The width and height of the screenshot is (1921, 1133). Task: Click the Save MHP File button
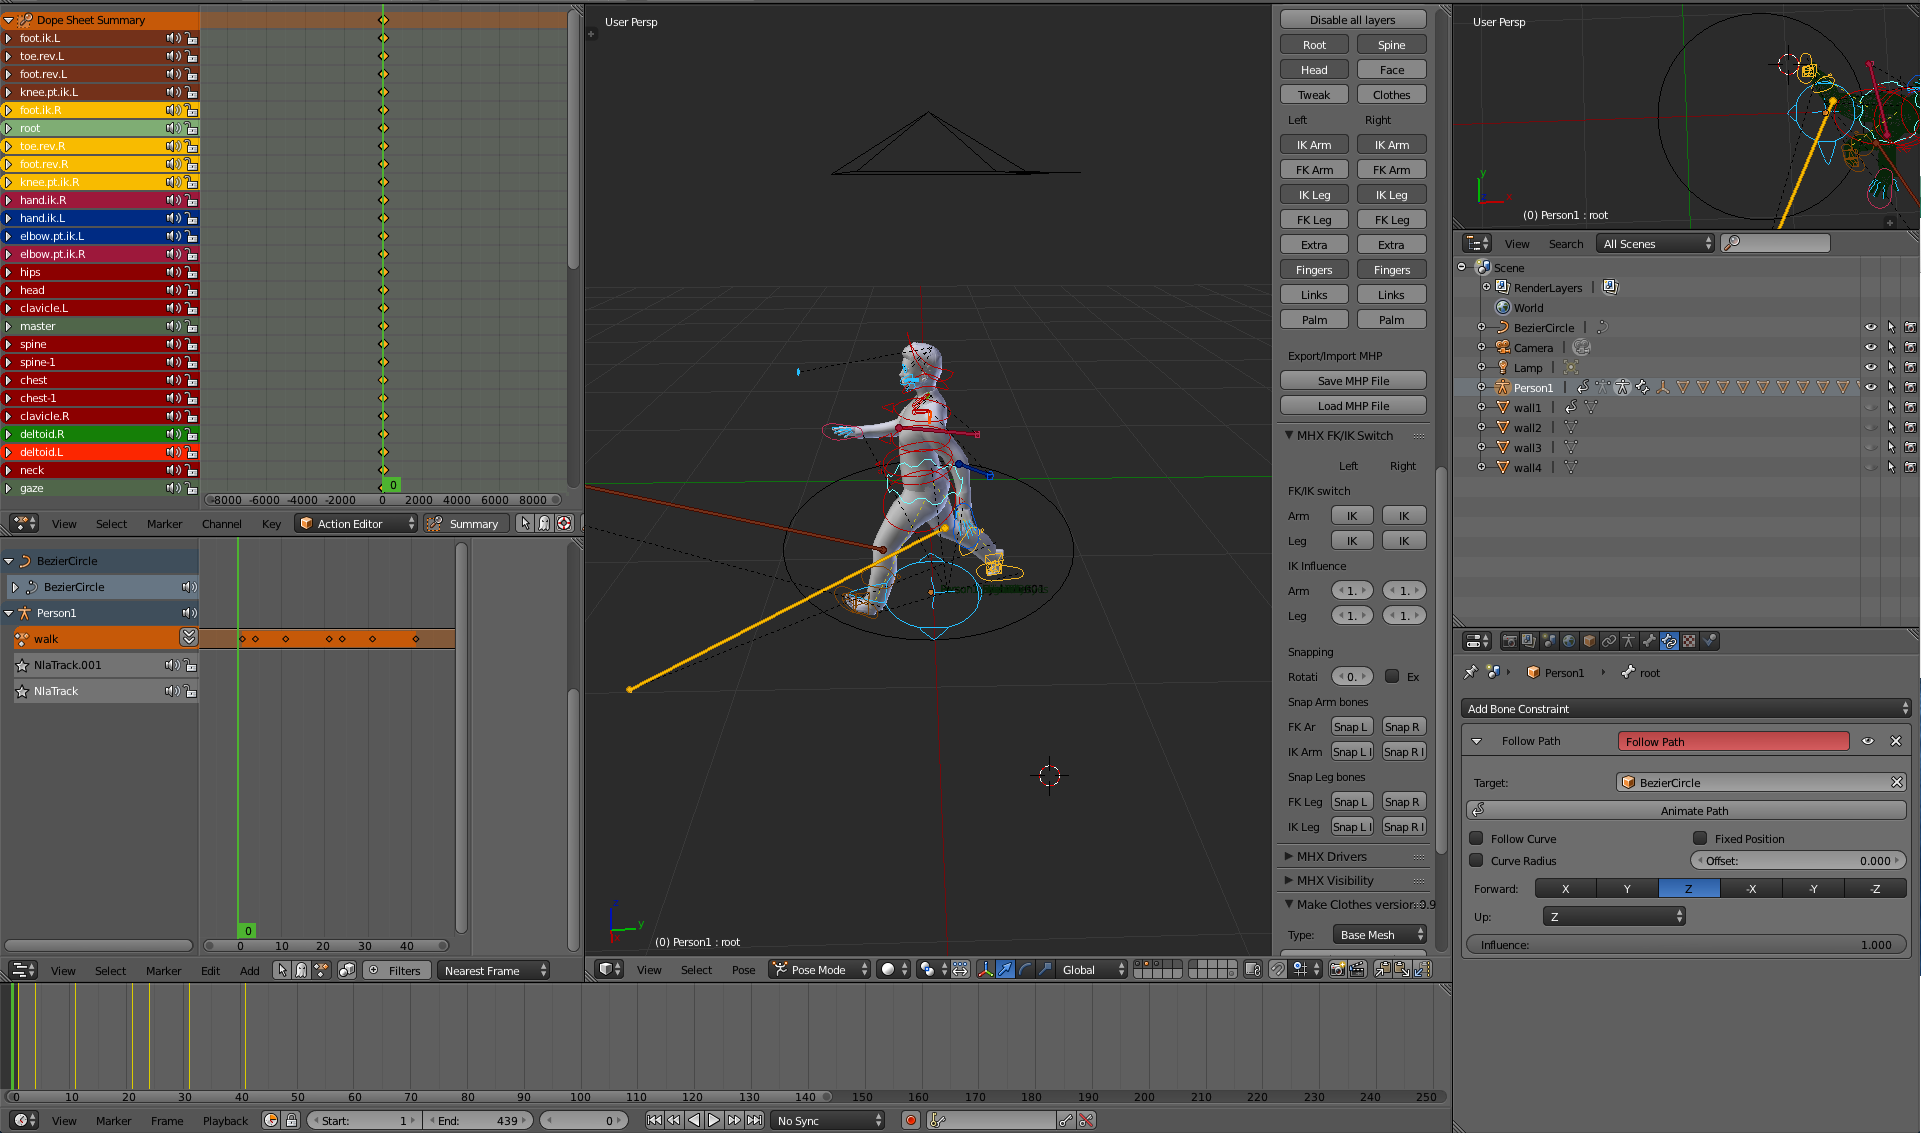click(1353, 380)
